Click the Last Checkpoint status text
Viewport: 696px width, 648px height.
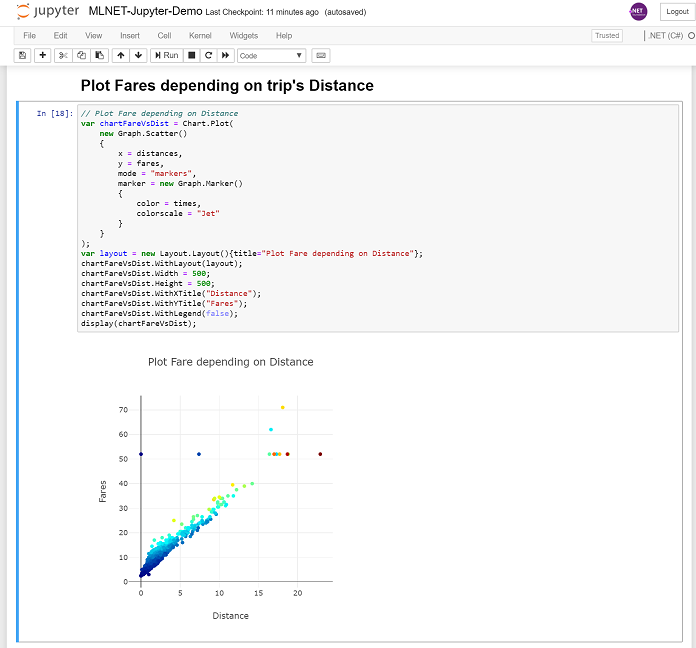point(262,12)
